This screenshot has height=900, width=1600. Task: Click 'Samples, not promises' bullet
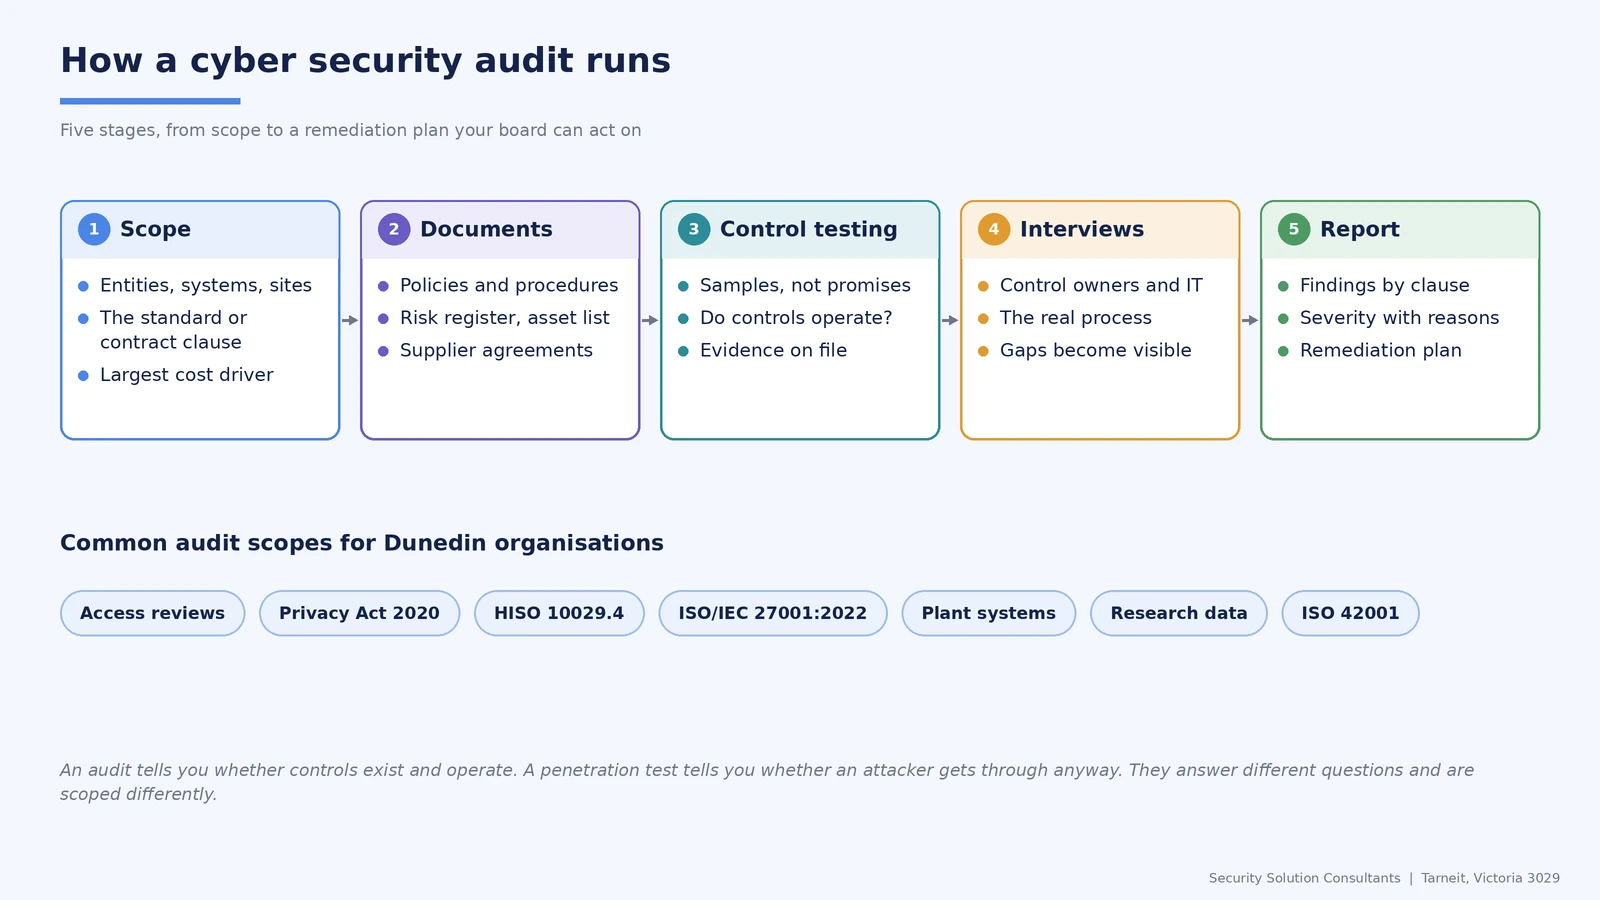point(805,286)
